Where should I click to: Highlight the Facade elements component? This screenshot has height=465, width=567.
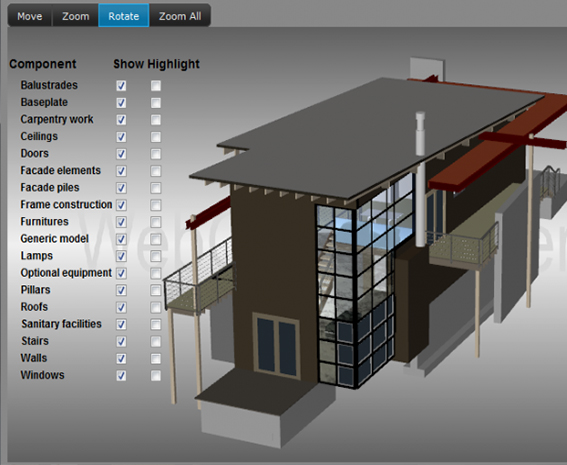click(156, 171)
